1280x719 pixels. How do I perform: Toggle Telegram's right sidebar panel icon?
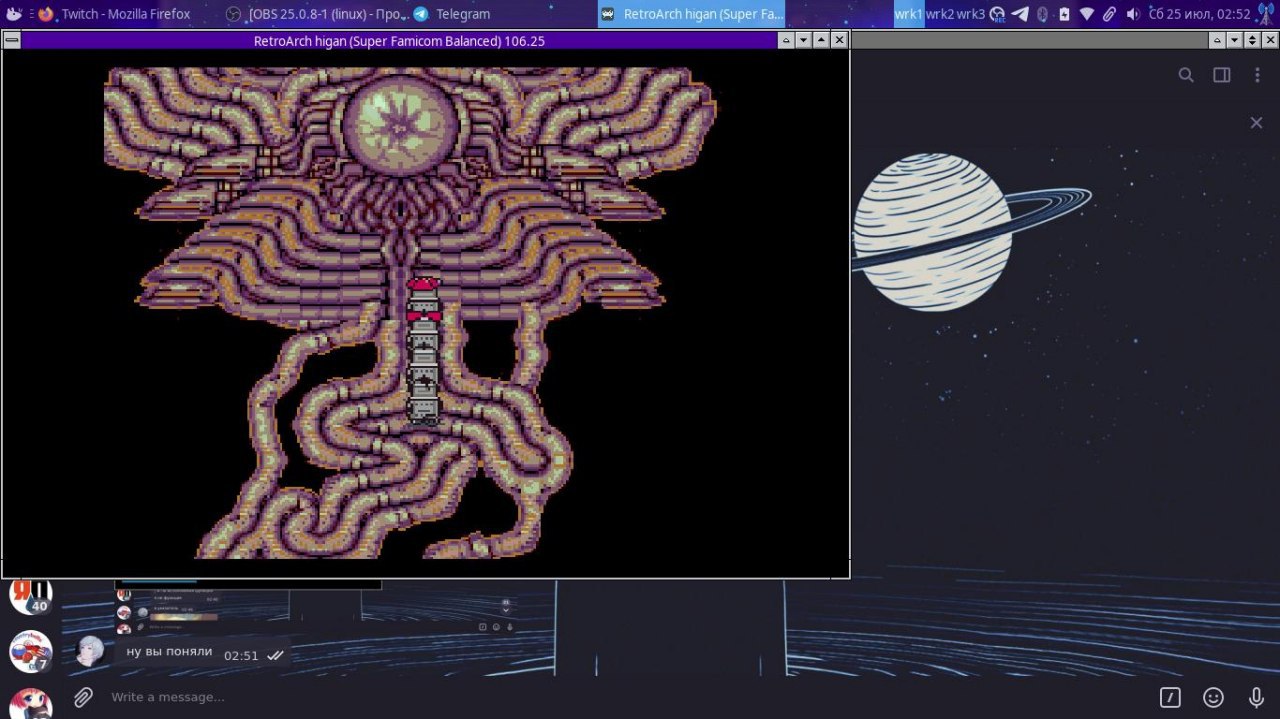click(x=1221, y=75)
